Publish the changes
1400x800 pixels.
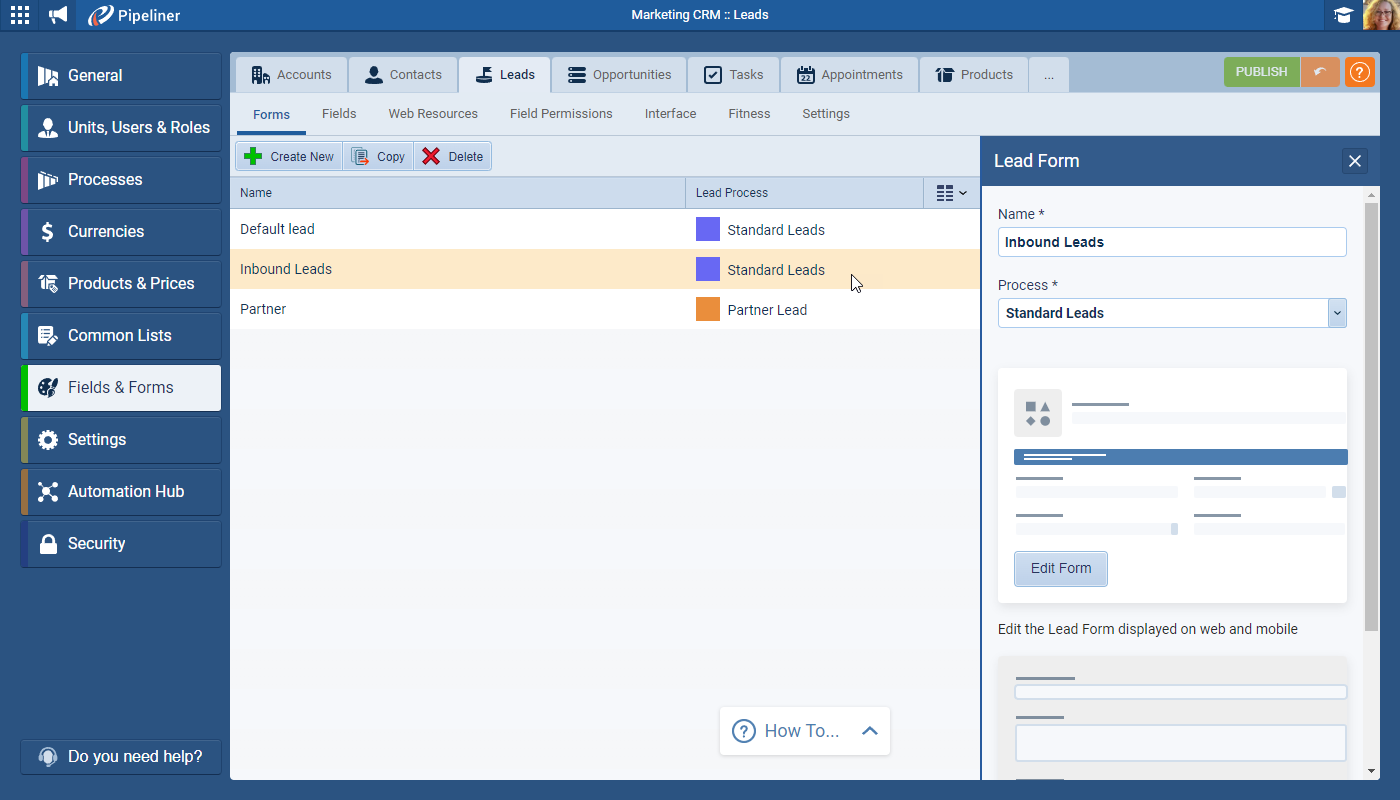pyautogui.click(x=1261, y=72)
